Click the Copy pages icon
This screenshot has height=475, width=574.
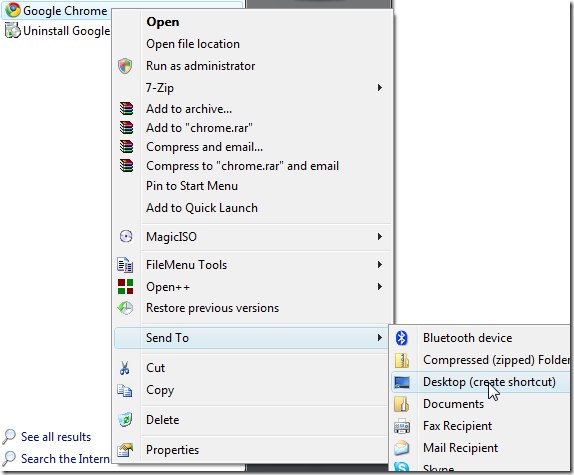(125, 390)
